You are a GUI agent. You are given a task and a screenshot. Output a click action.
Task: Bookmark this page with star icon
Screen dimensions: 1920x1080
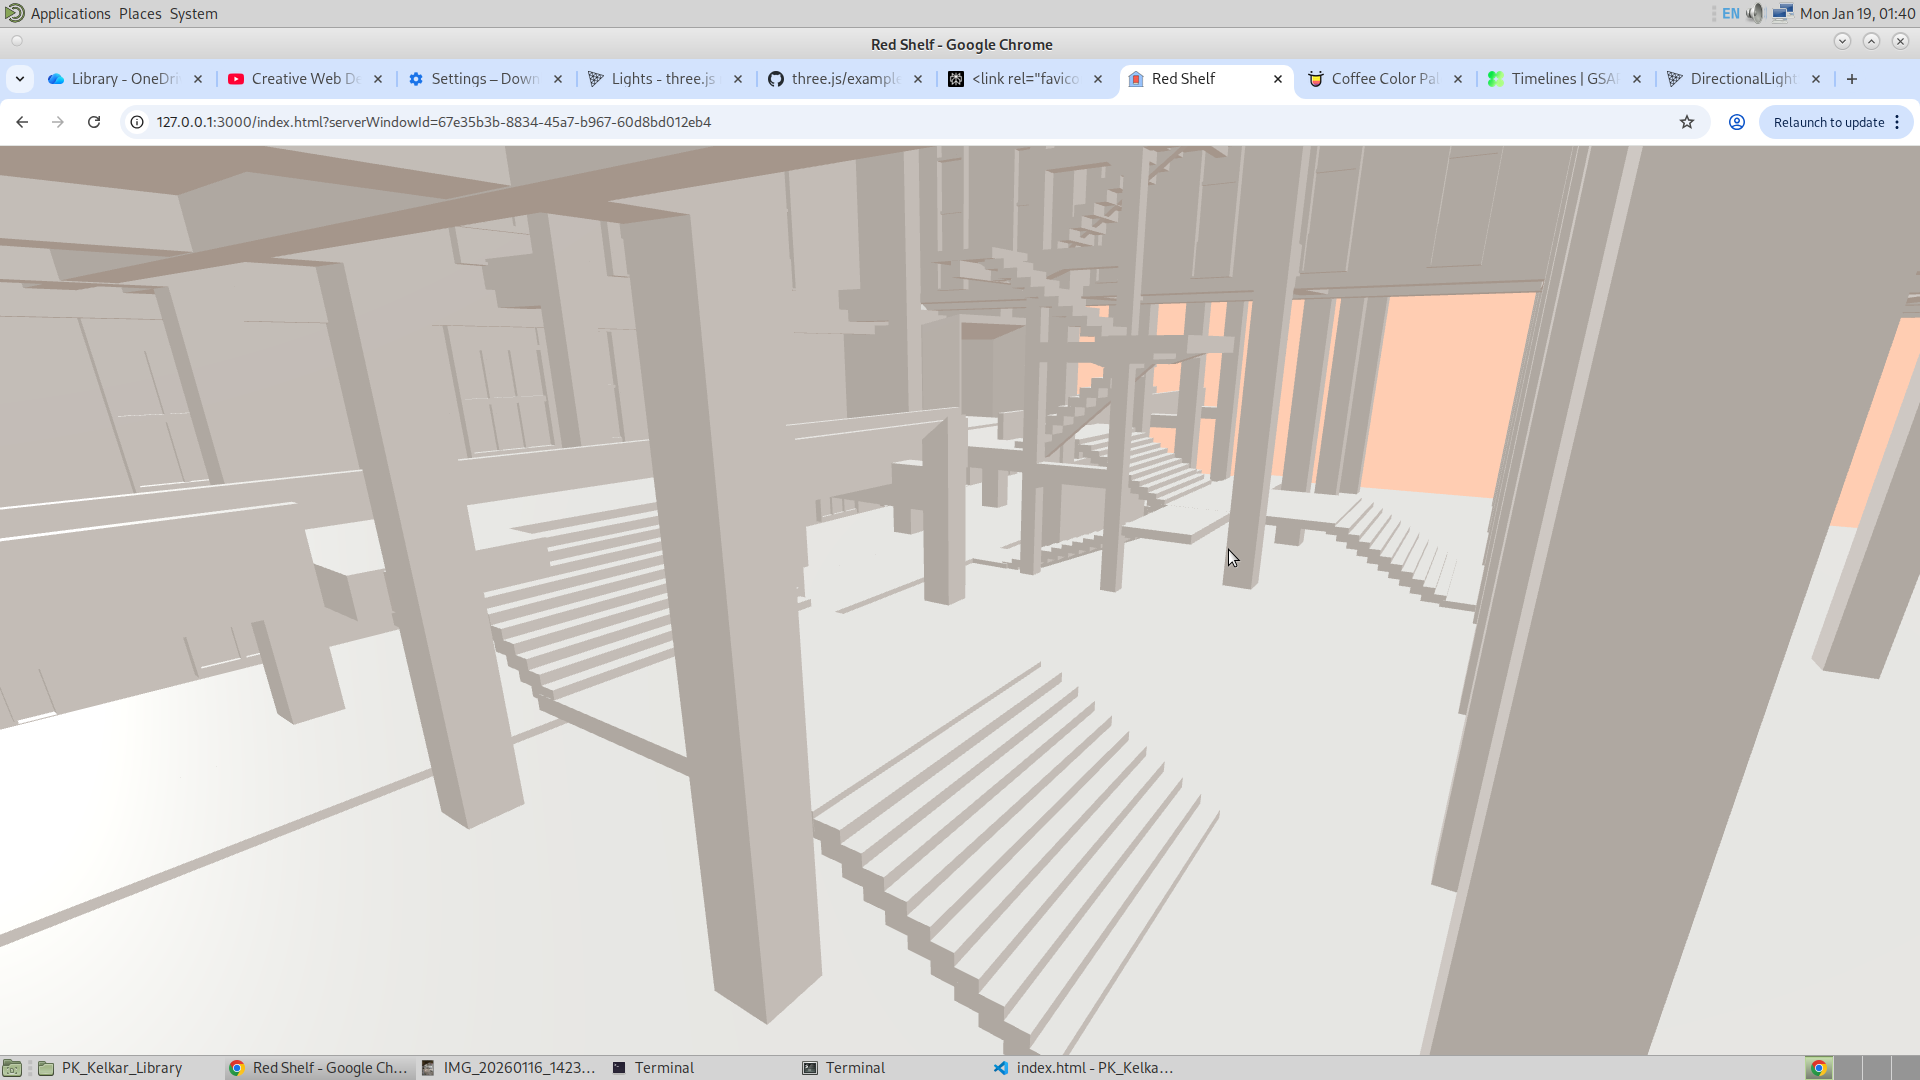[x=1687, y=122]
